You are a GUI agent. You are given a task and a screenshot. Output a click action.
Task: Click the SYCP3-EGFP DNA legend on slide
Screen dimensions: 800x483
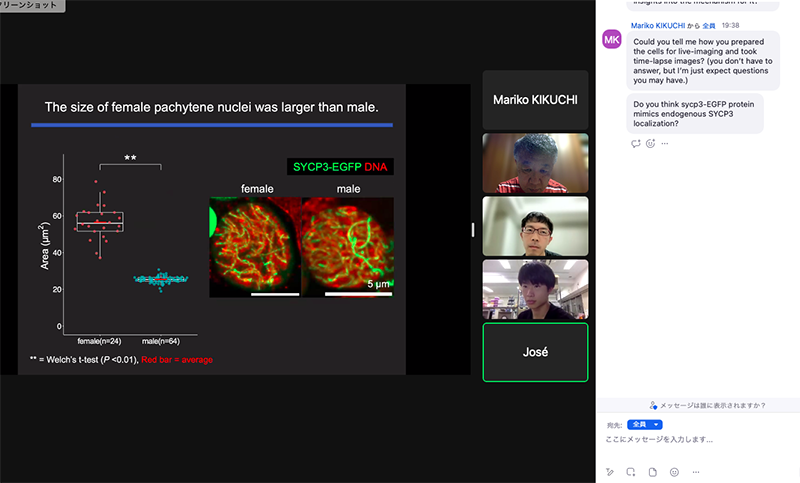(x=340, y=167)
